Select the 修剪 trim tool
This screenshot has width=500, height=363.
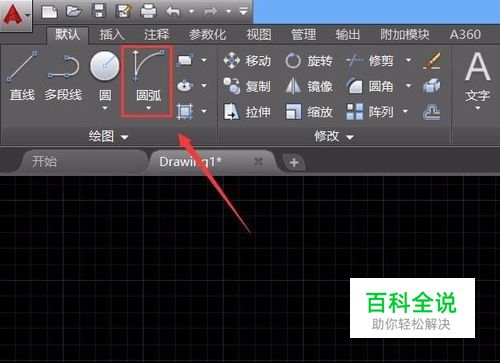tap(370, 61)
